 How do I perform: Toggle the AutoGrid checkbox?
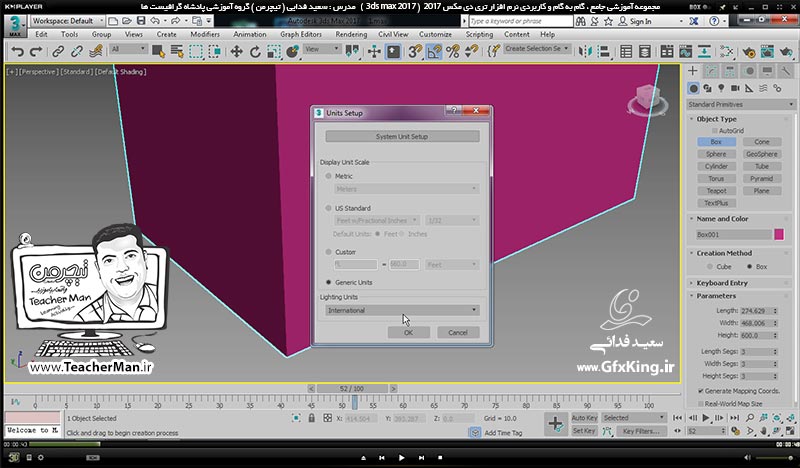(x=714, y=131)
